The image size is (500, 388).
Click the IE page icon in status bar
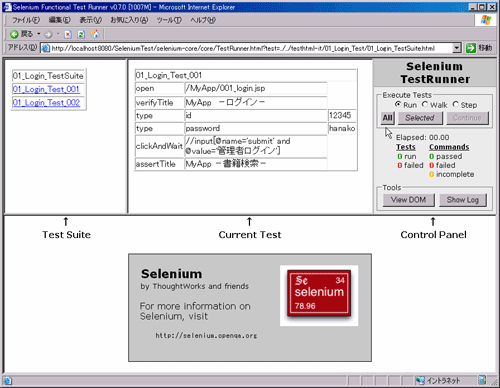tap(7, 380)
